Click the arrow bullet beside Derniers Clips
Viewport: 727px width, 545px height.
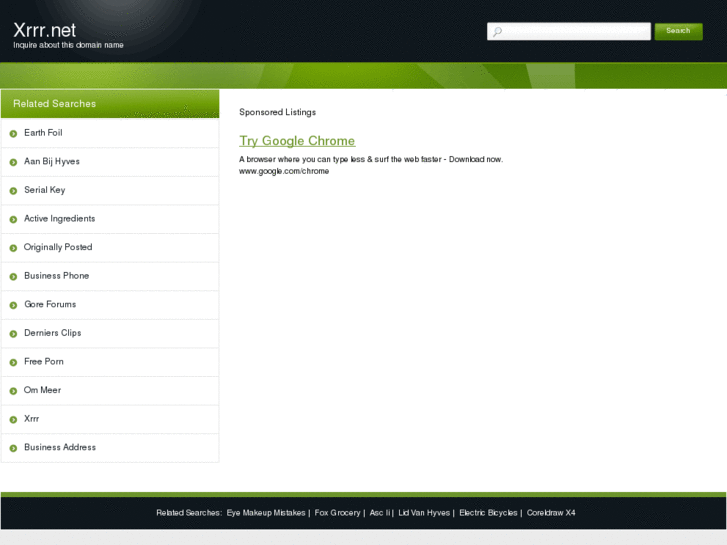[13, 334]
